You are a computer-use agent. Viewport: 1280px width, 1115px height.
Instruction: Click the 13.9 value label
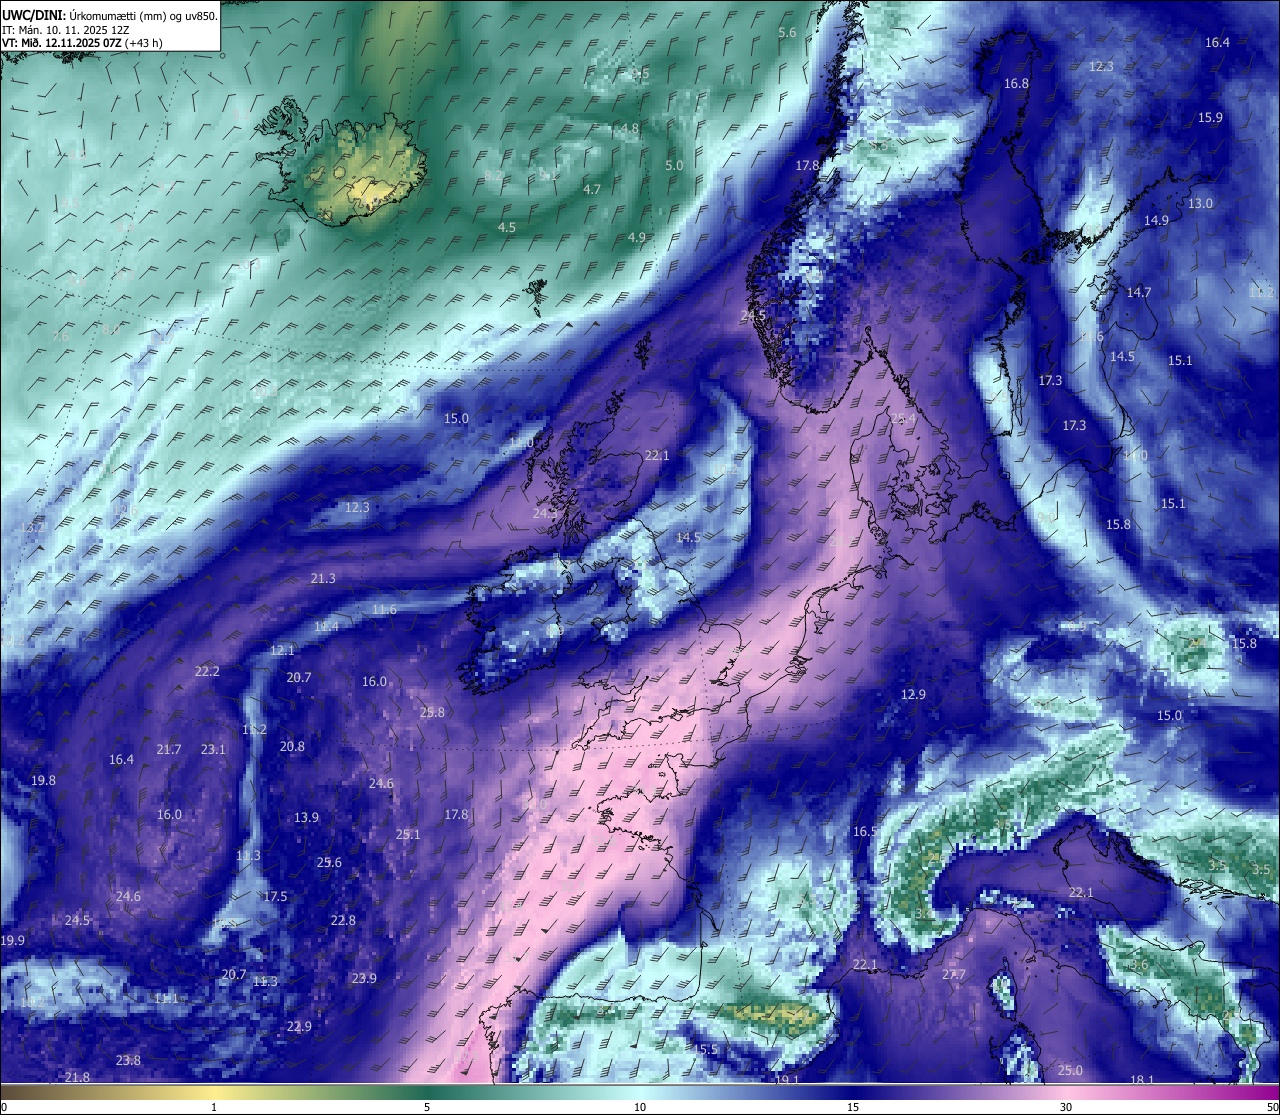click(306, 818)
